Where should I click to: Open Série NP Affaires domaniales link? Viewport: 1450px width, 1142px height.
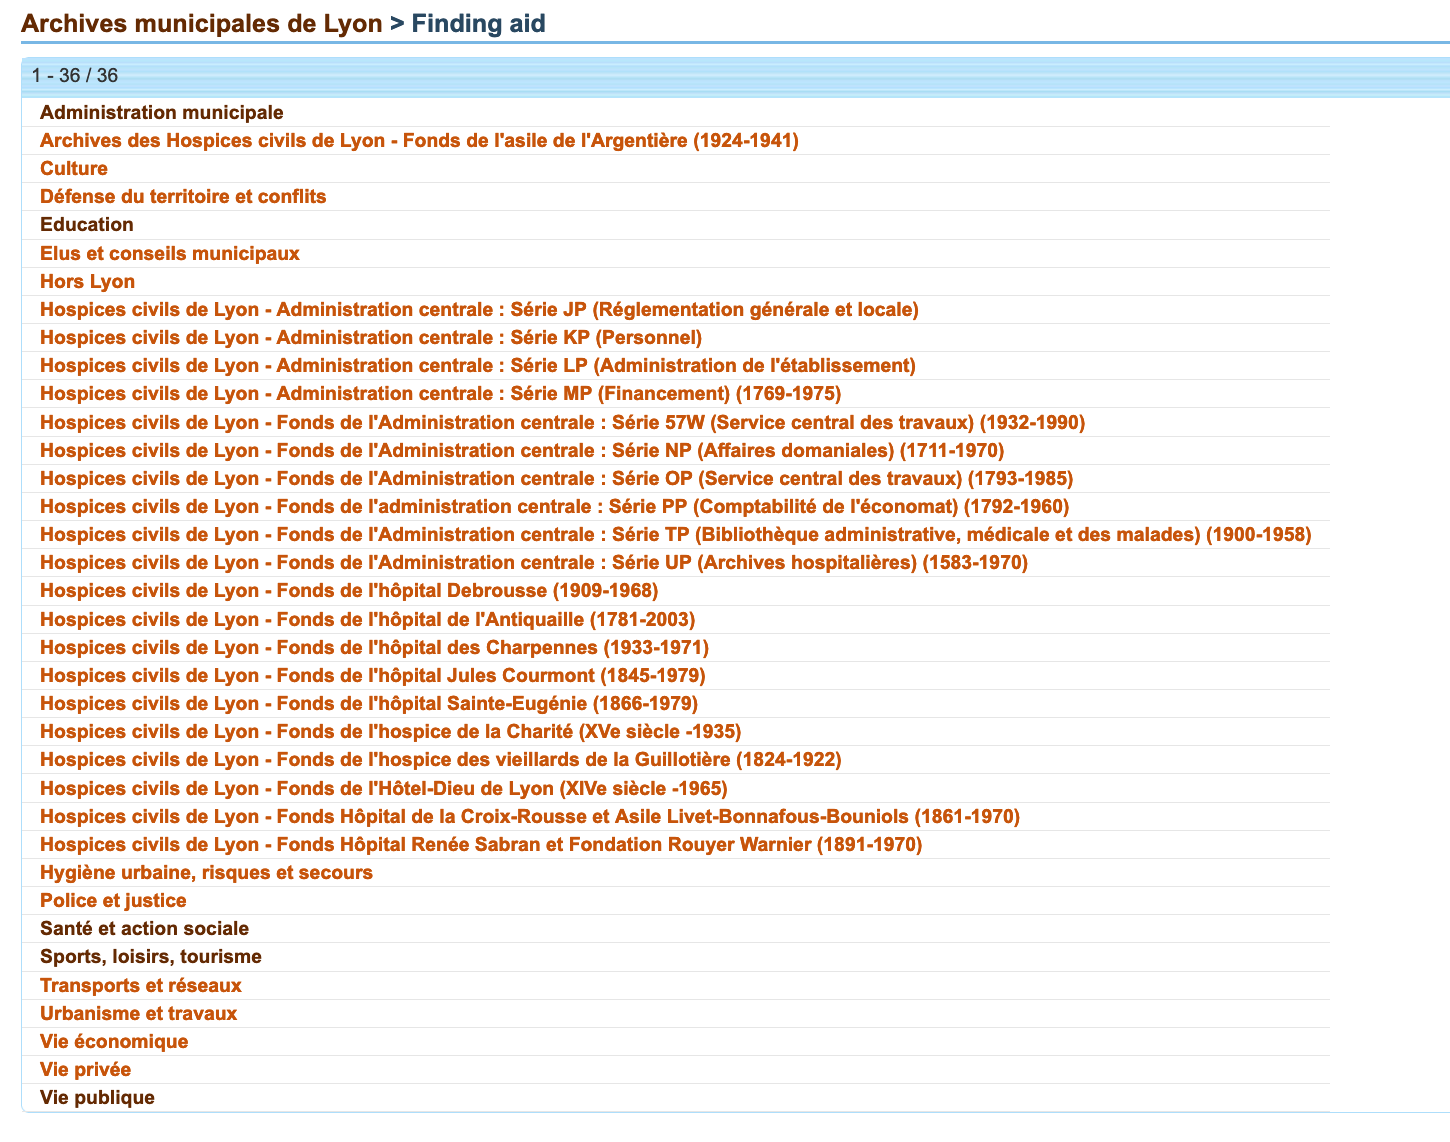[522, 451]
